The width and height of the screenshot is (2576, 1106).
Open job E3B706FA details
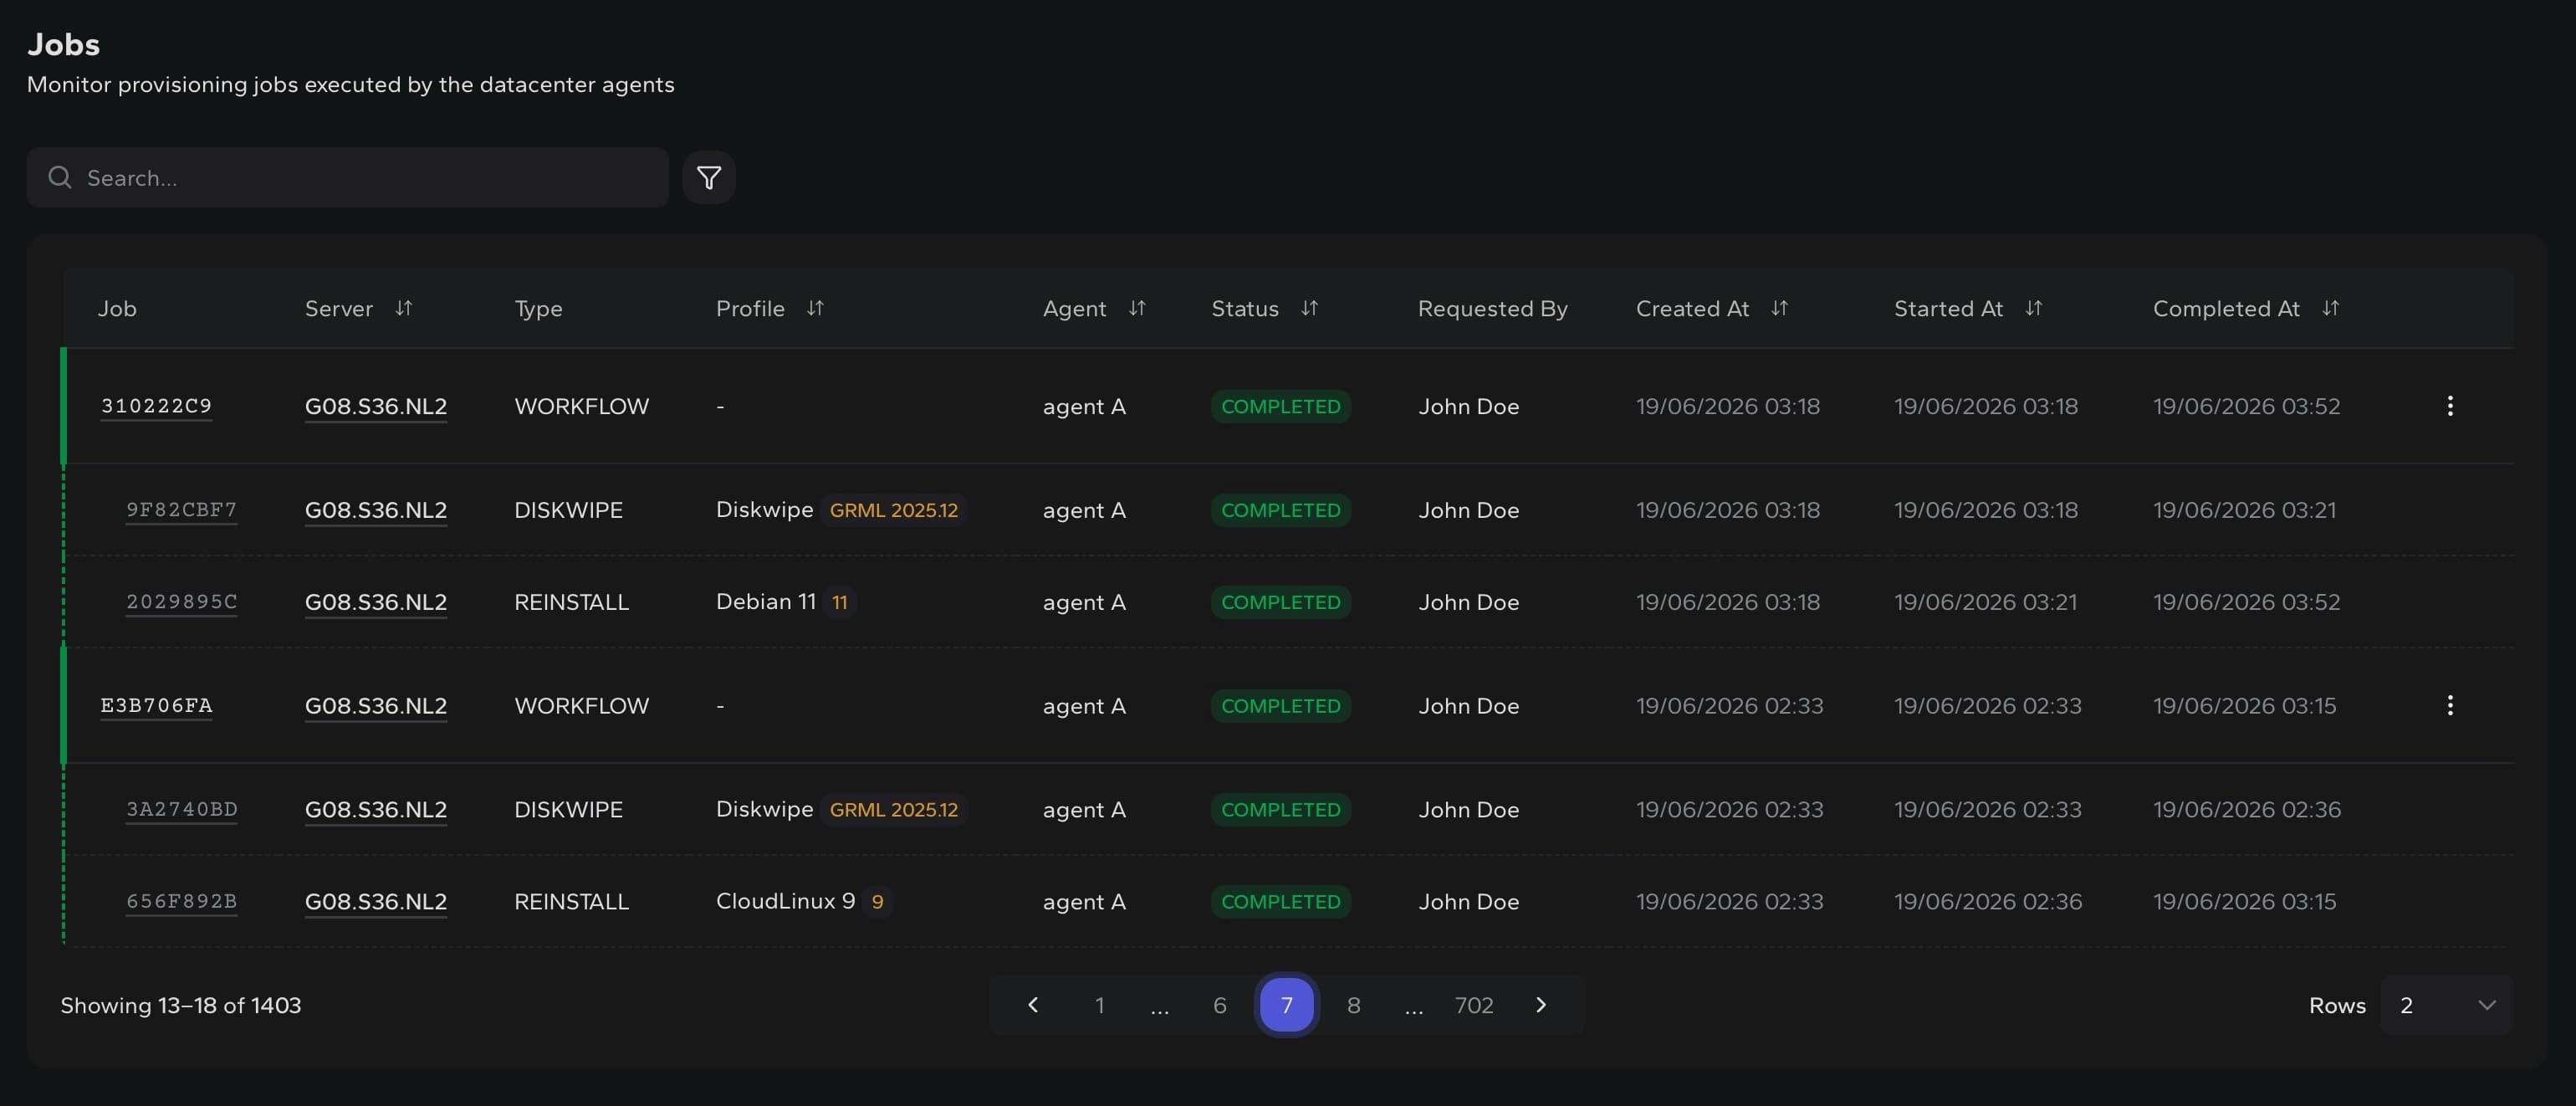point(156,706)
